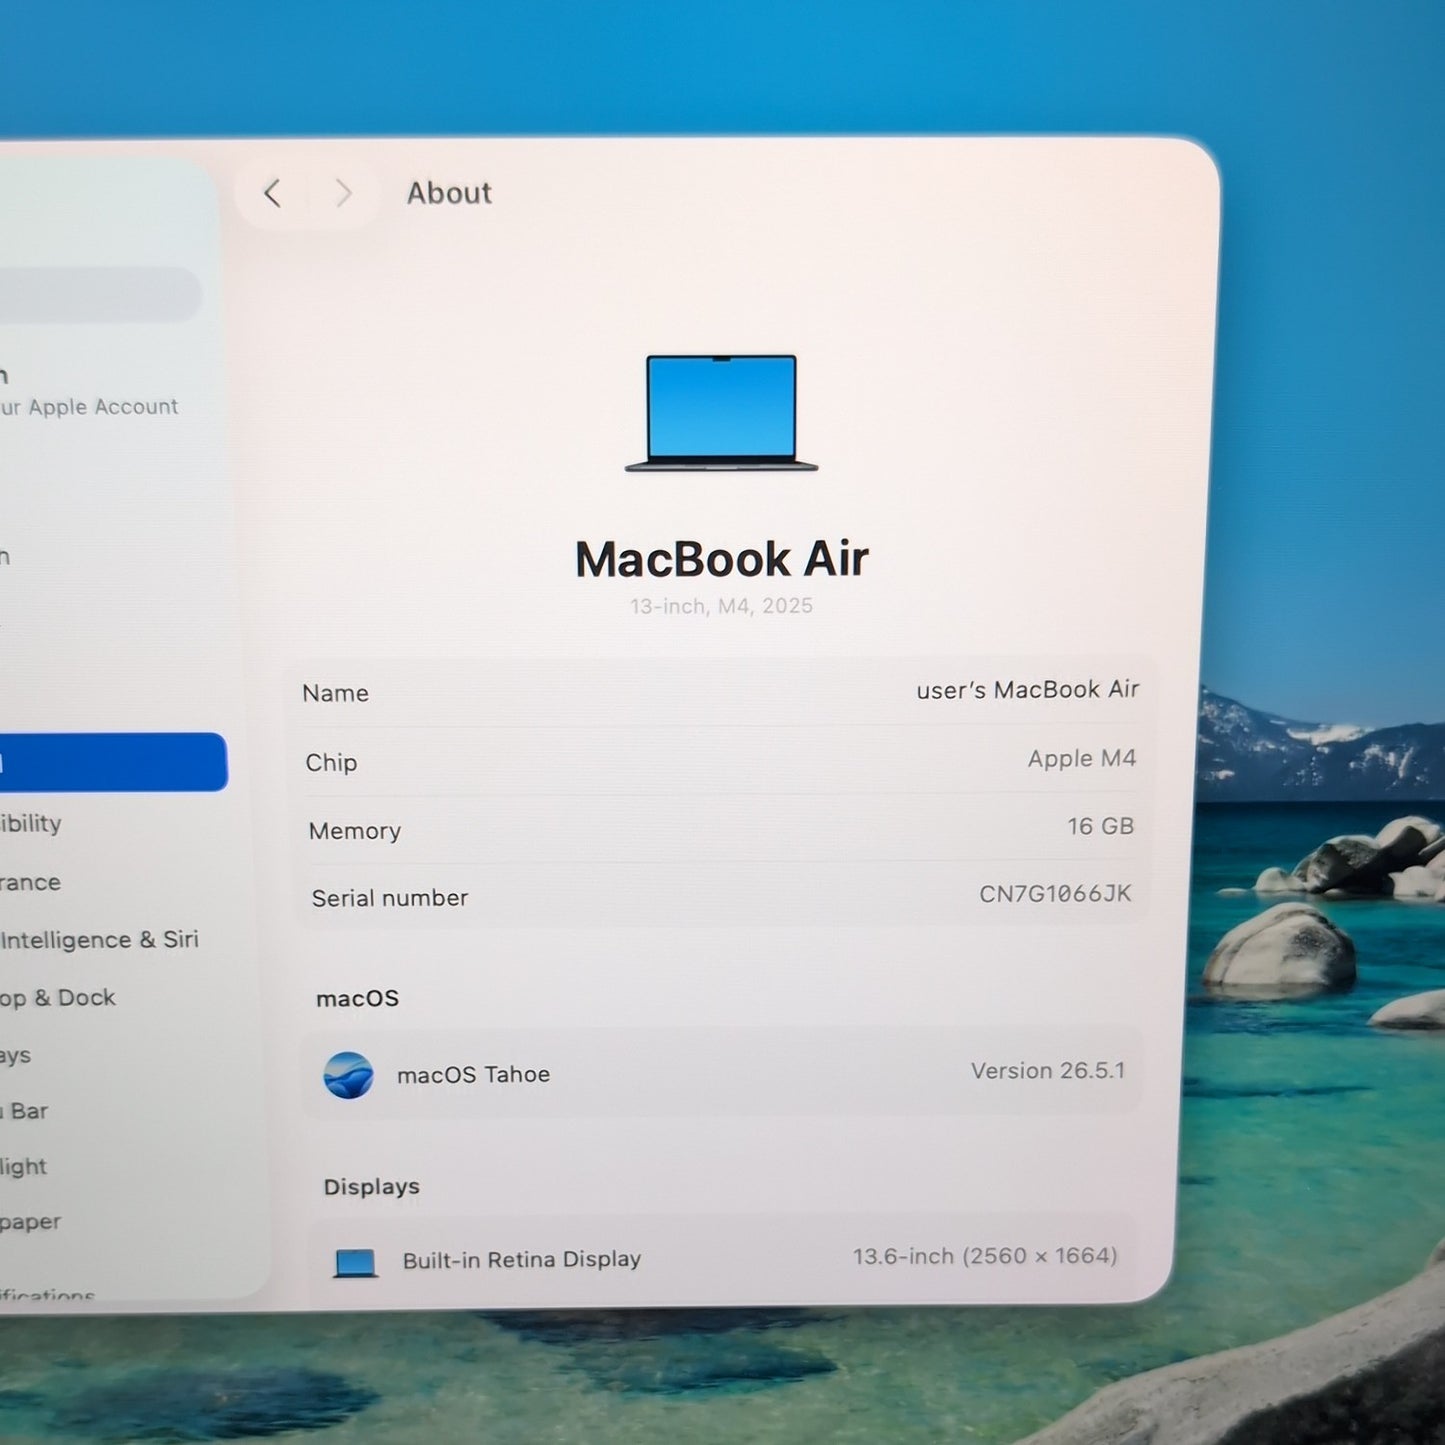
Task: Edit the name "user's MacBook Air"
Action: pos(1028,690)
